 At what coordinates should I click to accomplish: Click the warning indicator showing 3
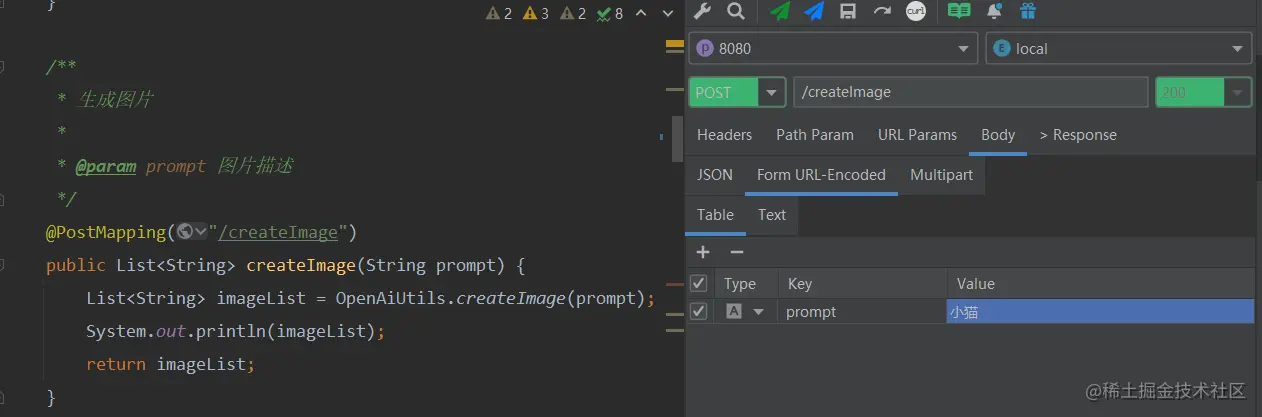[536, 13]
